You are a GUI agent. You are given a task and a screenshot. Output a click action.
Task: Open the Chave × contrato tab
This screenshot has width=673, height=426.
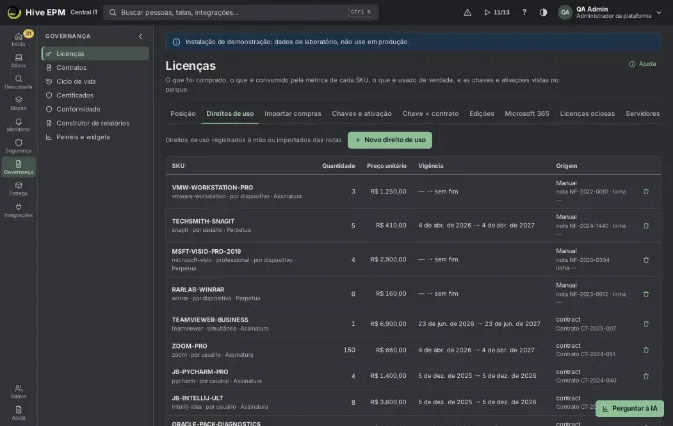(430, 114)
